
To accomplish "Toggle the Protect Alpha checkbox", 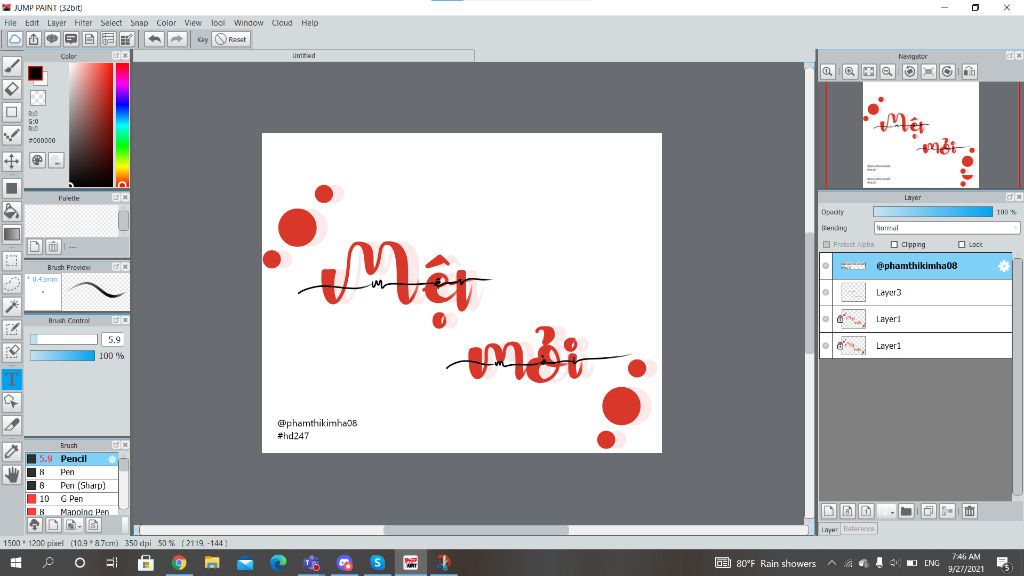I will click(x=827, y=244).
